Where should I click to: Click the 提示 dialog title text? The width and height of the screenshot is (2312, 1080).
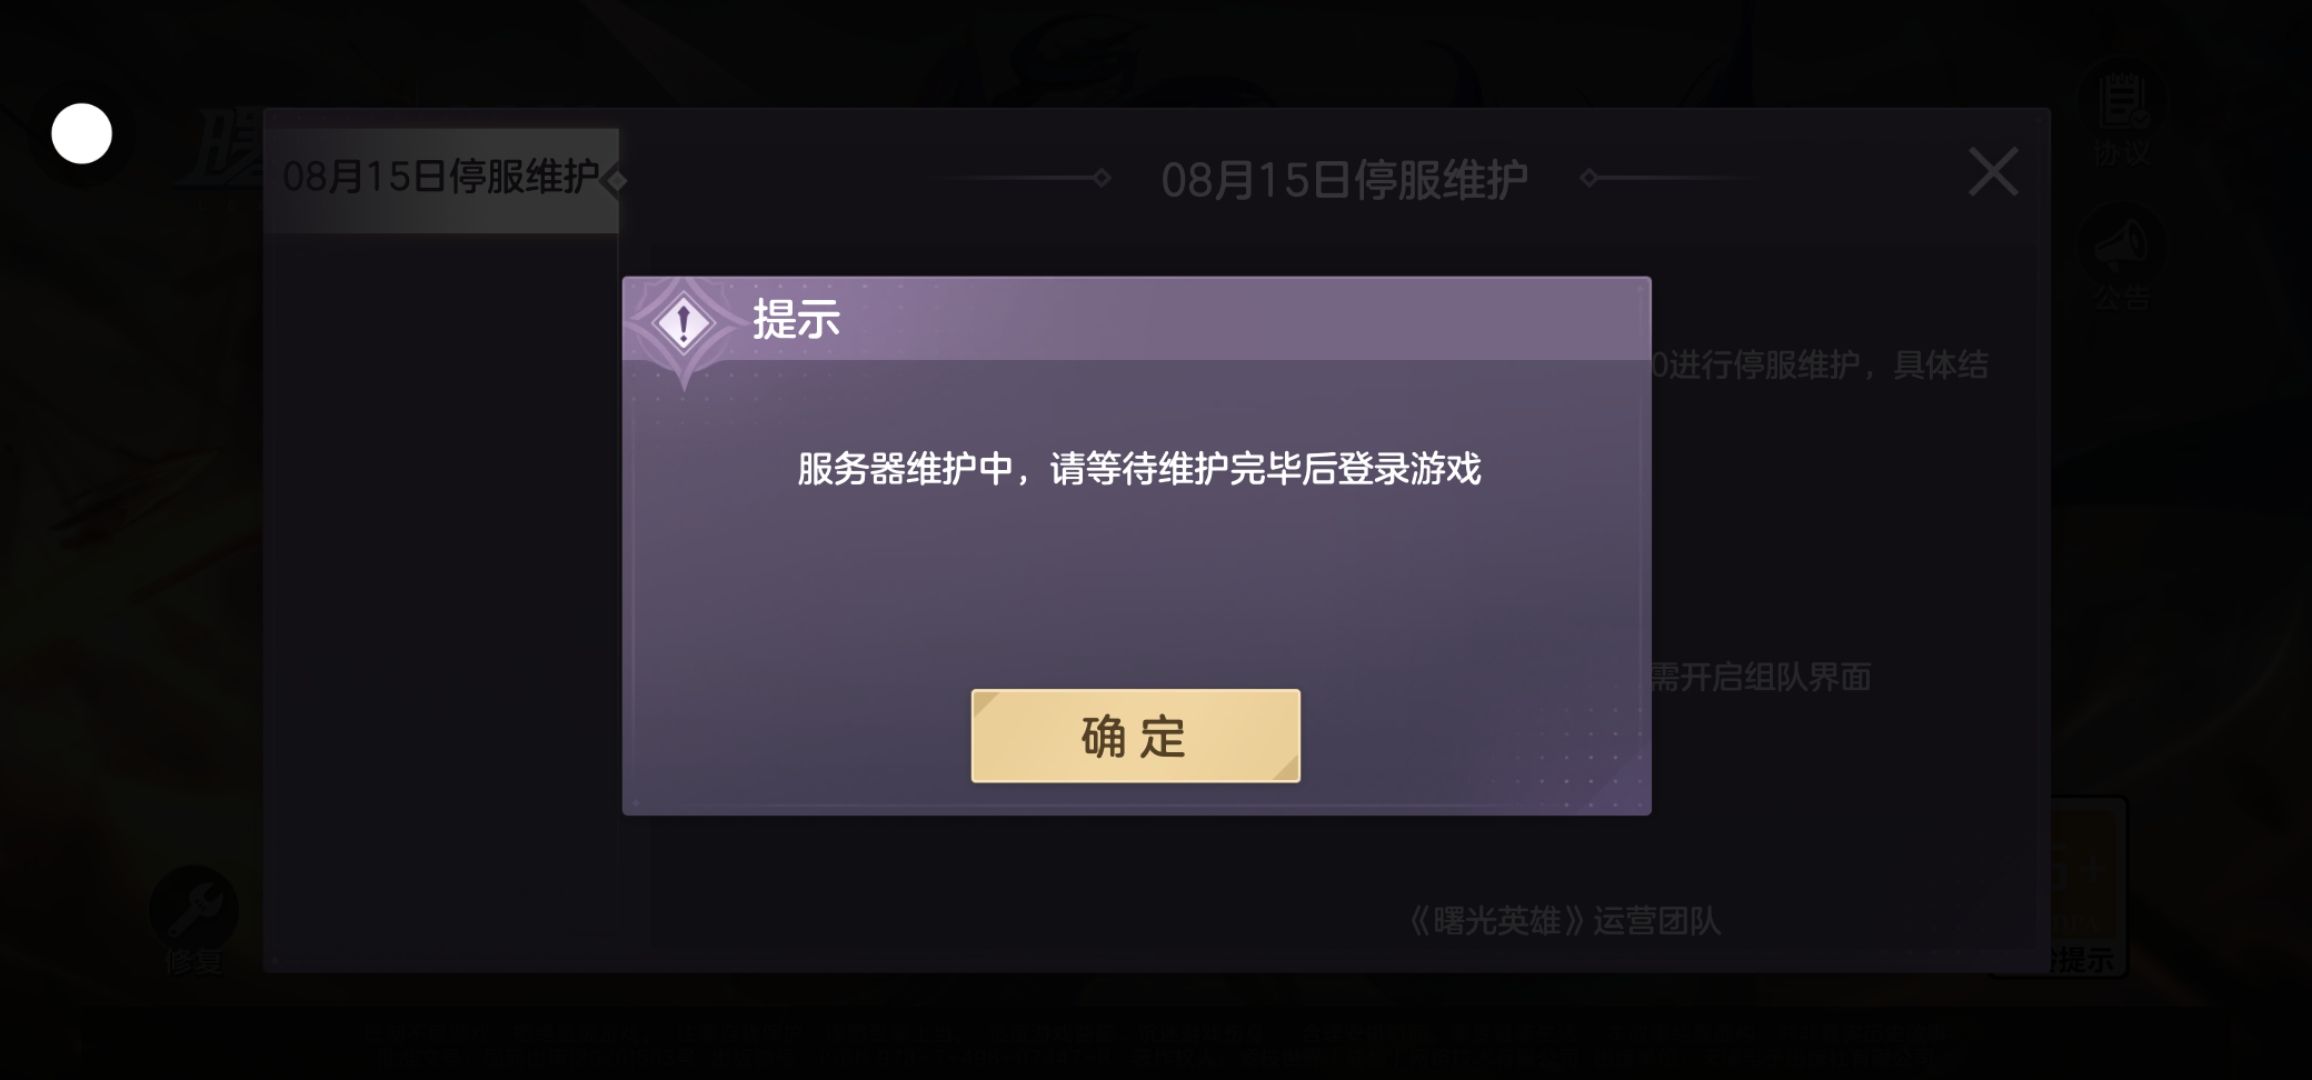[796, 320]
